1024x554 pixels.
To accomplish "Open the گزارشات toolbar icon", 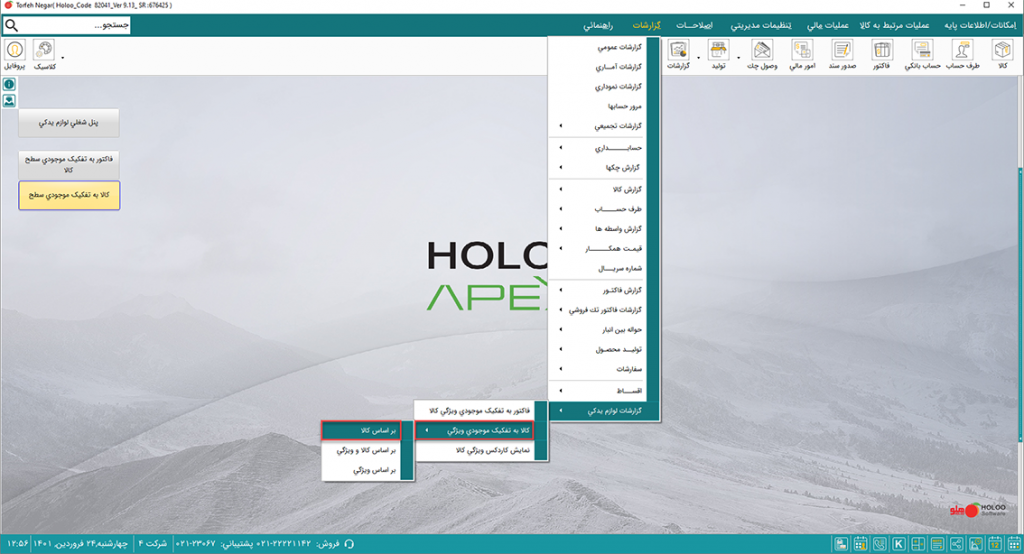I will (679, 54).
